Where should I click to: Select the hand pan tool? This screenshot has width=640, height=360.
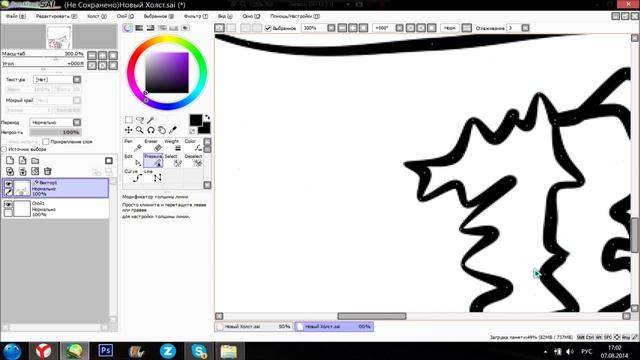162,130
